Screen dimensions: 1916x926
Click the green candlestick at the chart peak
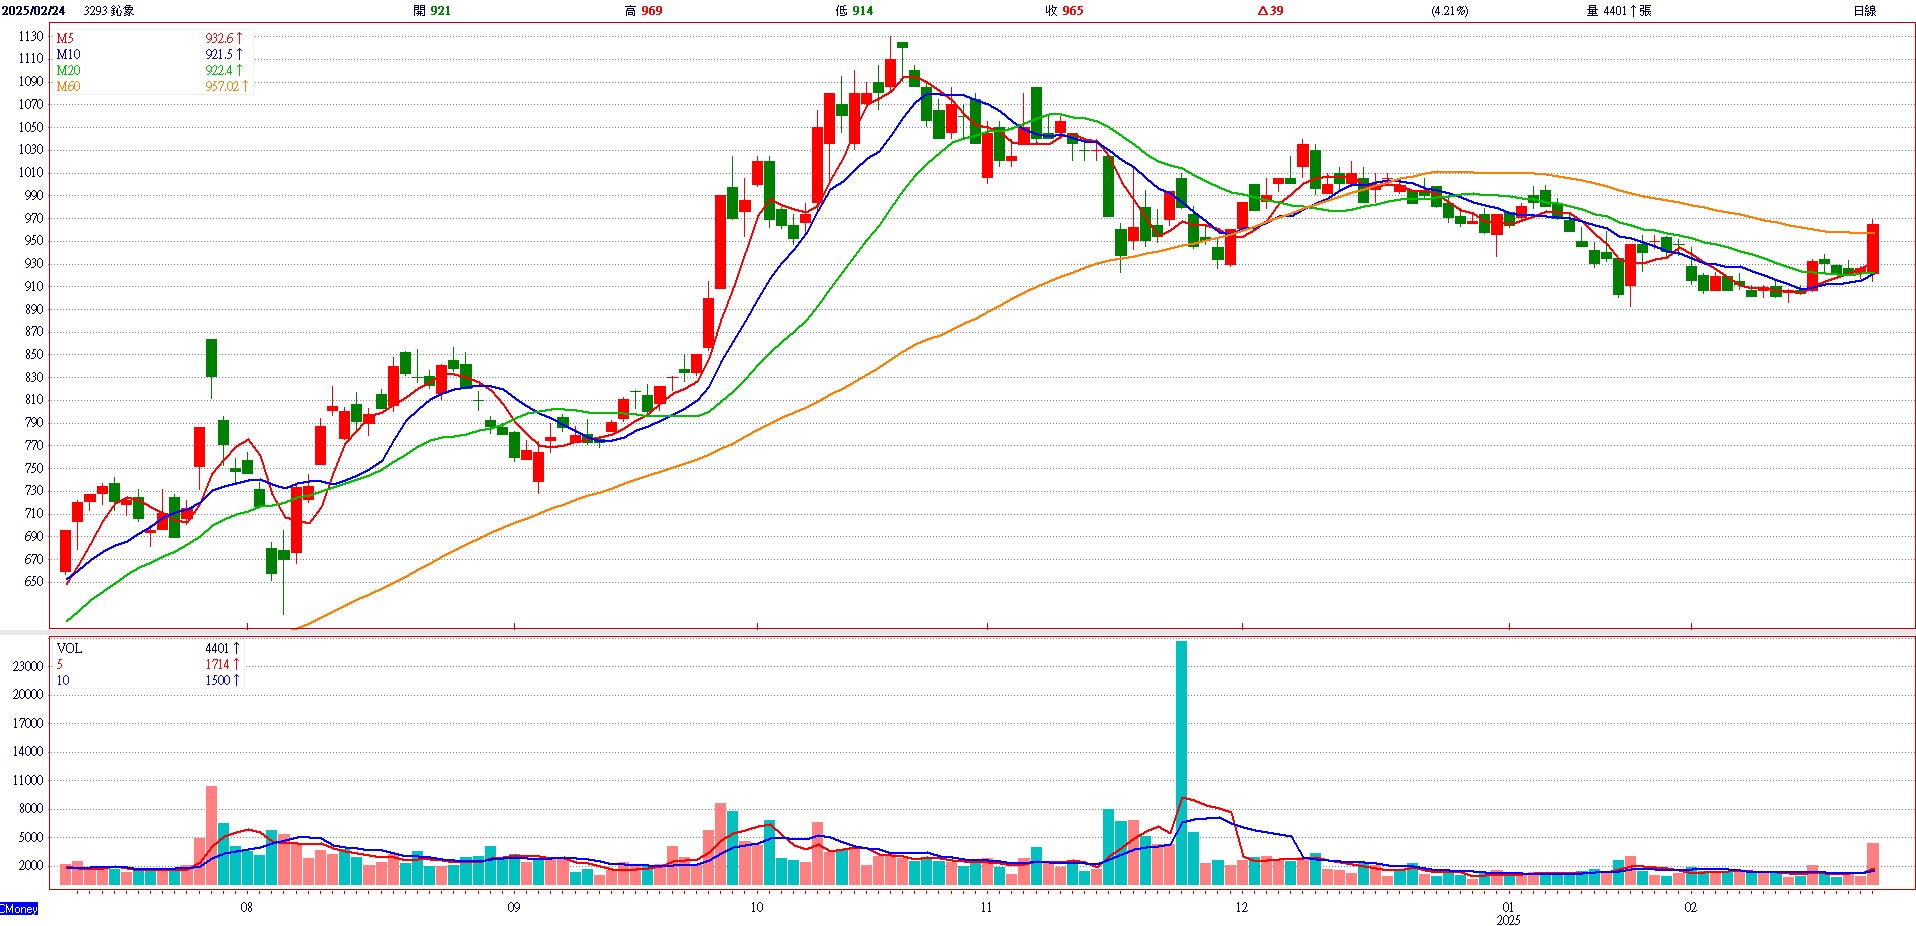[902, 45]
